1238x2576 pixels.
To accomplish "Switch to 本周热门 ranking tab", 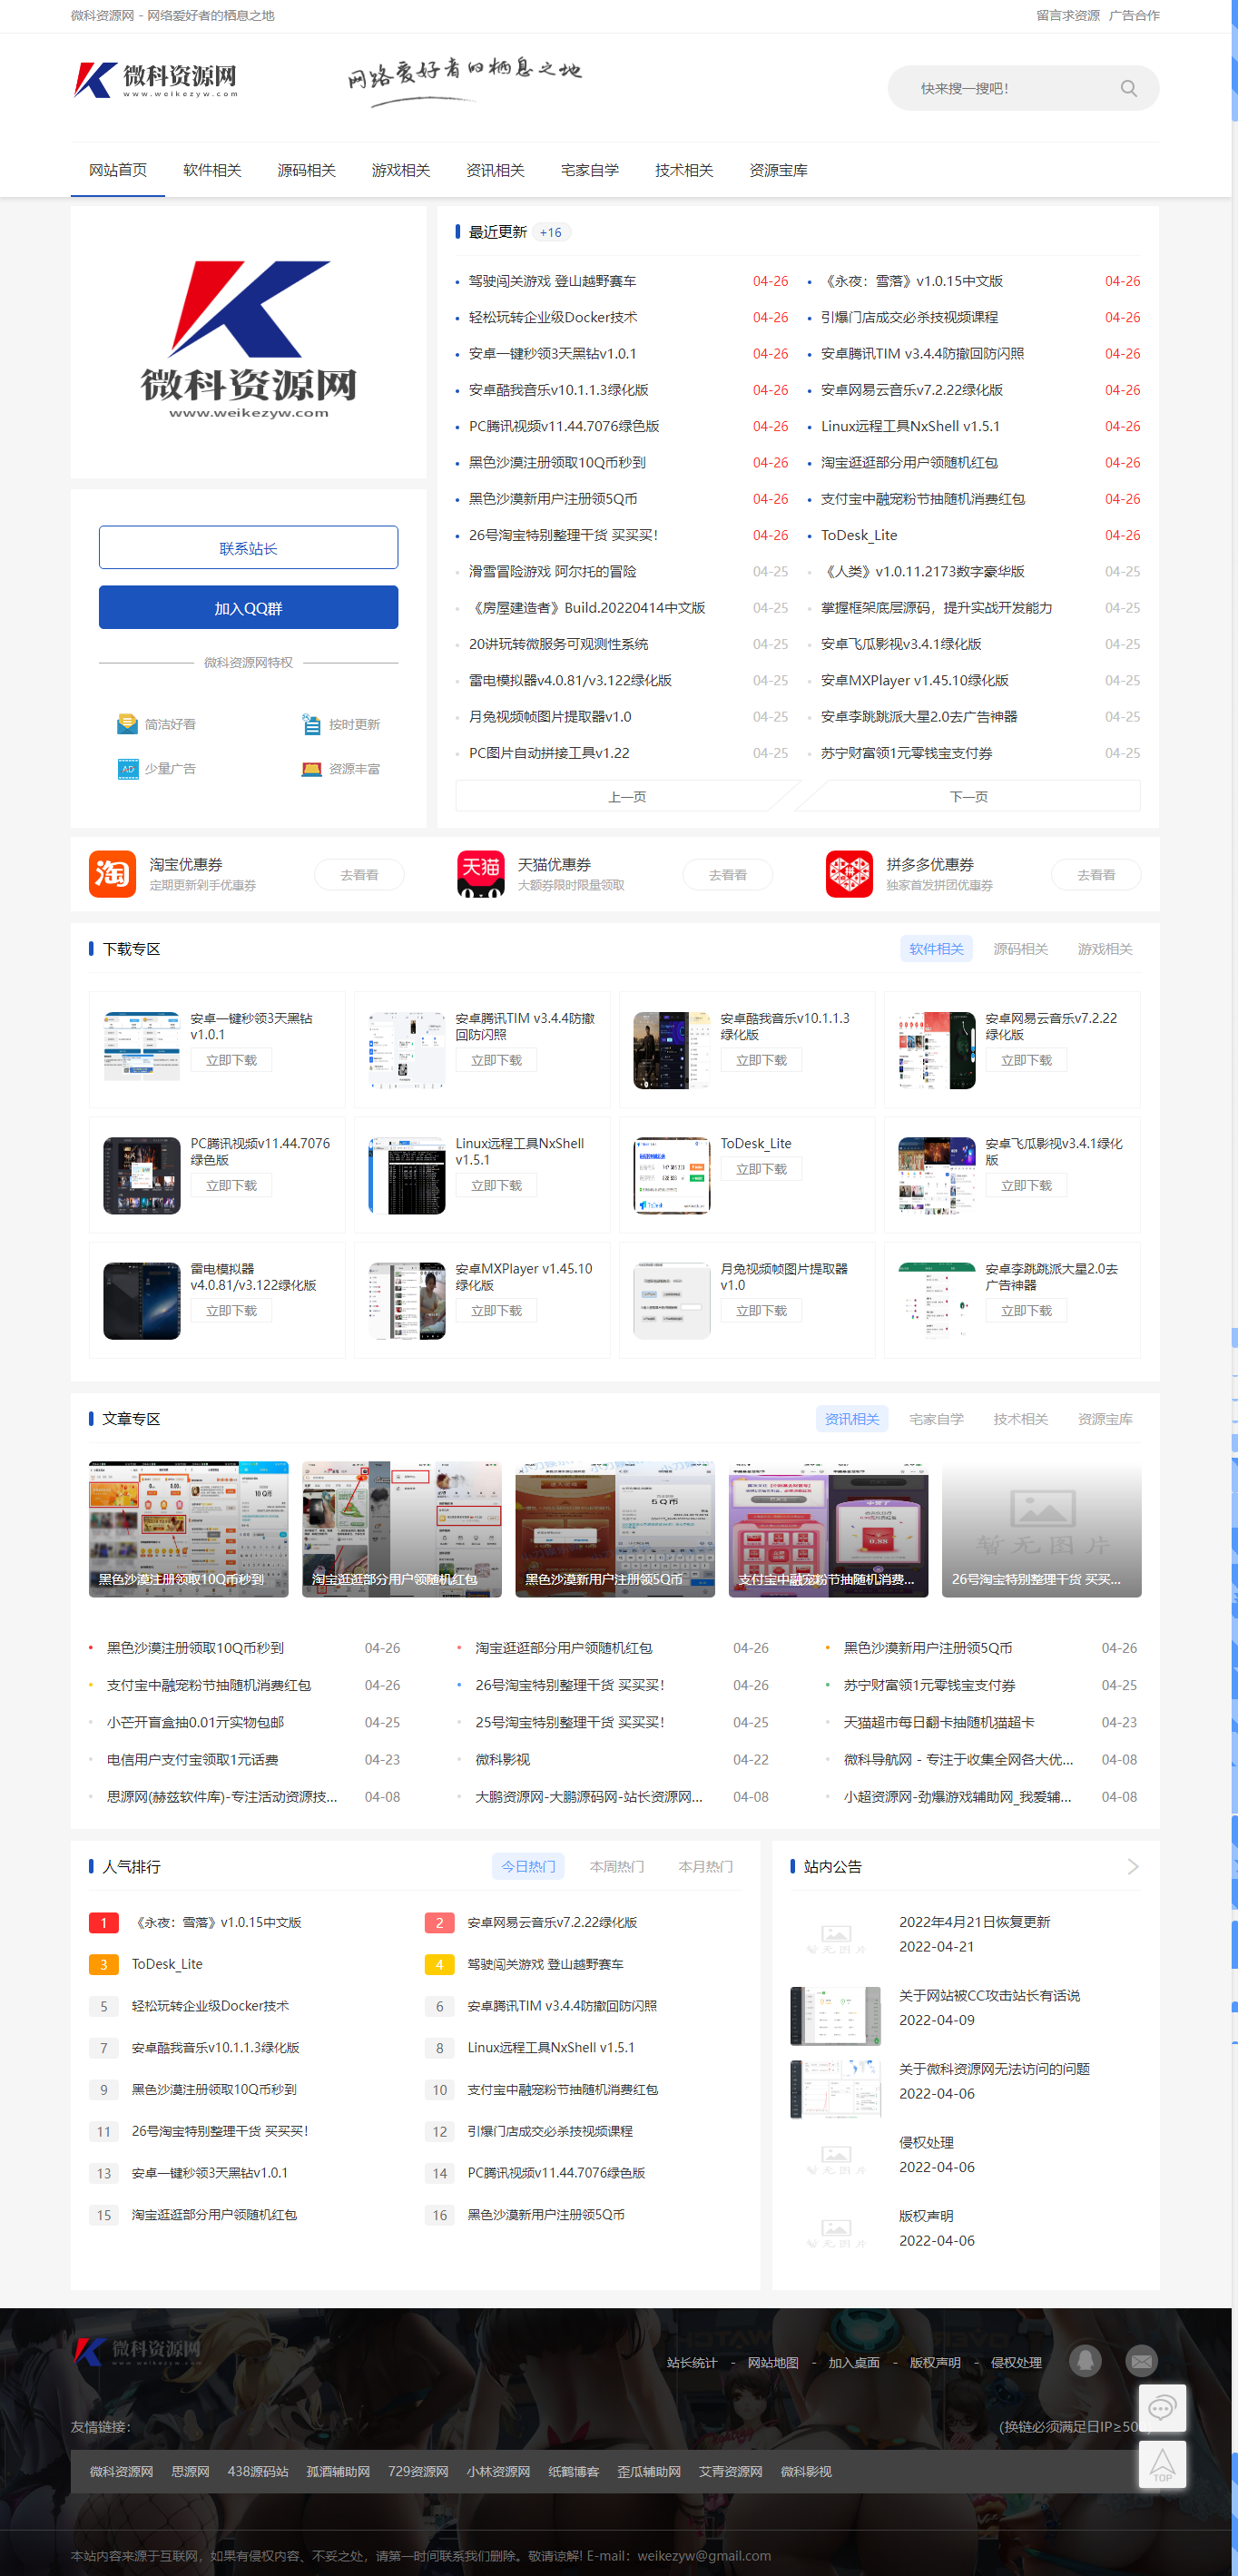I will [616, 1866].
